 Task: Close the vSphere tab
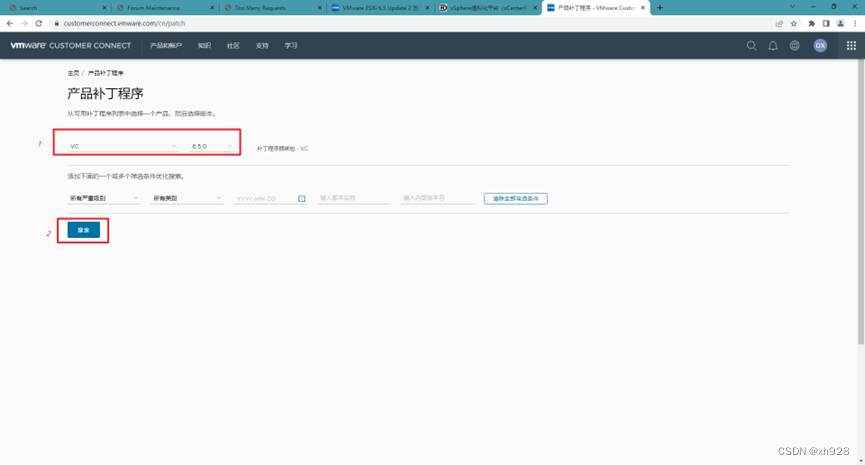tap(535, 8)
